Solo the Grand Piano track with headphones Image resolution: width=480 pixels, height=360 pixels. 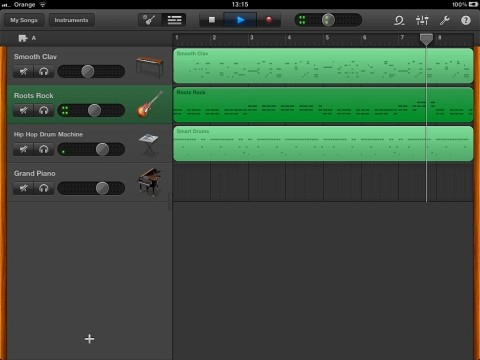coord(44,188)
